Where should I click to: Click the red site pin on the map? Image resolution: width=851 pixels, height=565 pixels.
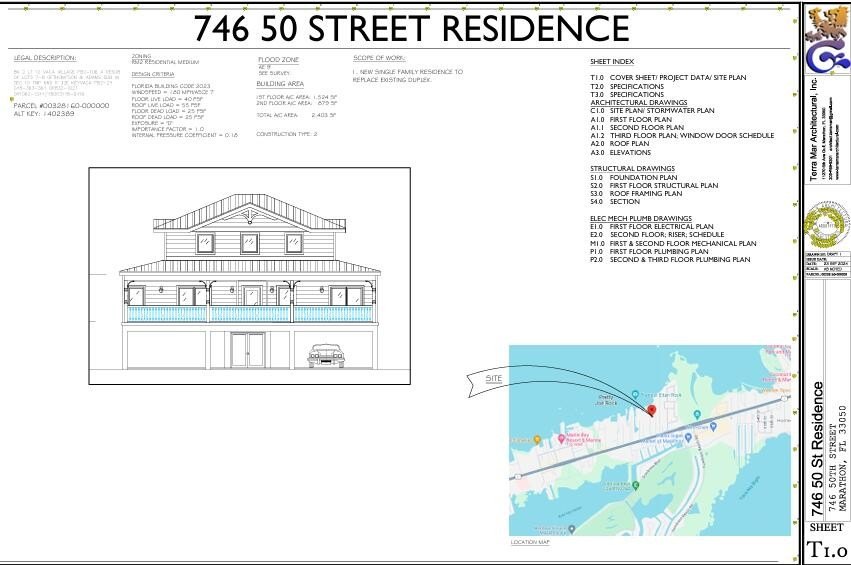pyautogui.click(x=651, y=409)
